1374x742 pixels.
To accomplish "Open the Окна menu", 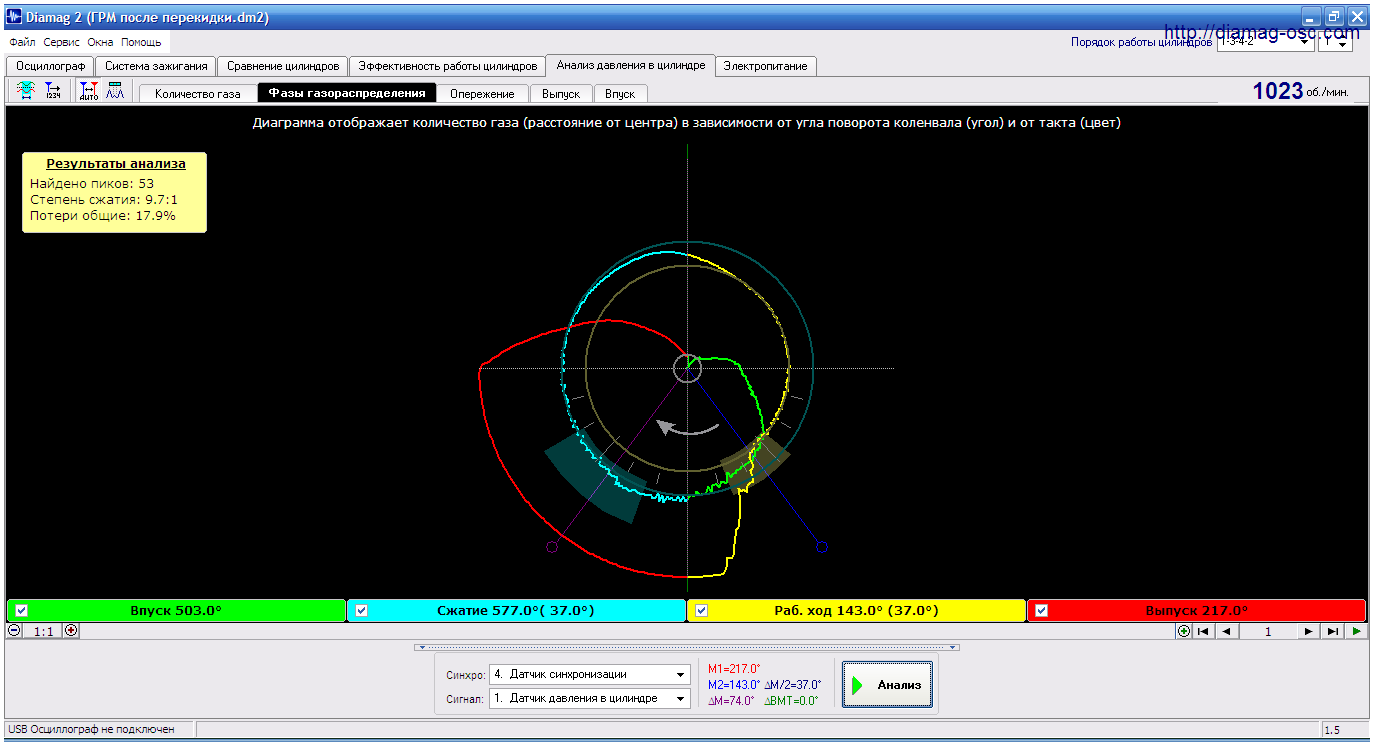I will [100, 43].
